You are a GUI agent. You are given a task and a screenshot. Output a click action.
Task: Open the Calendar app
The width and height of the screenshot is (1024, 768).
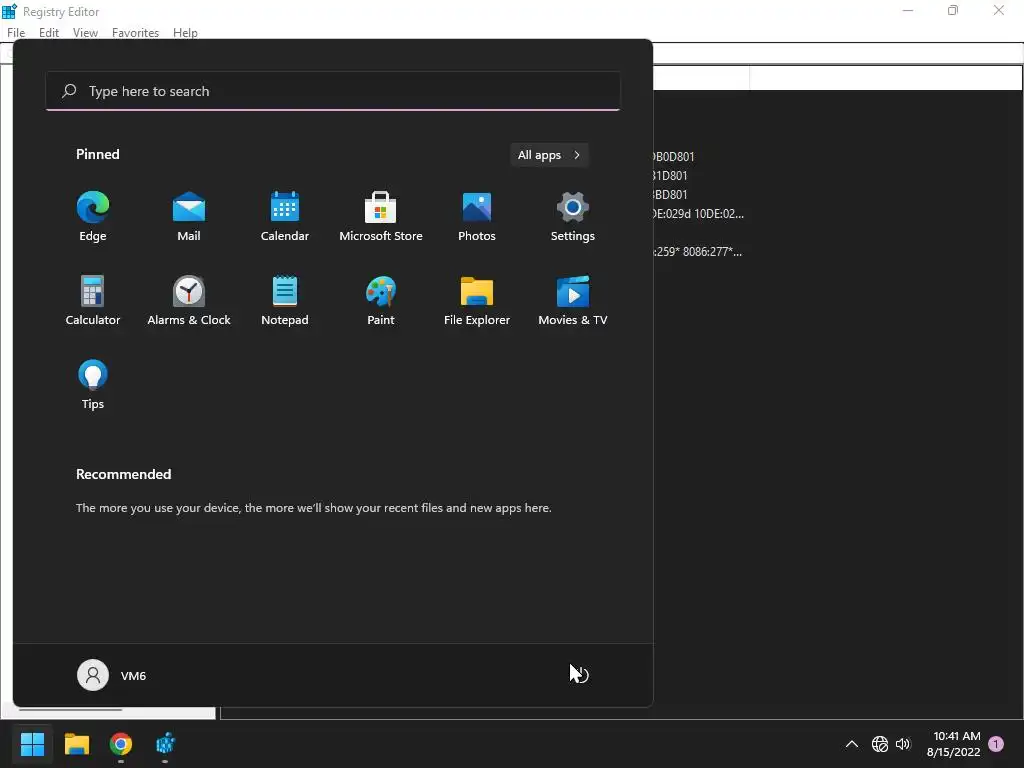285,217
